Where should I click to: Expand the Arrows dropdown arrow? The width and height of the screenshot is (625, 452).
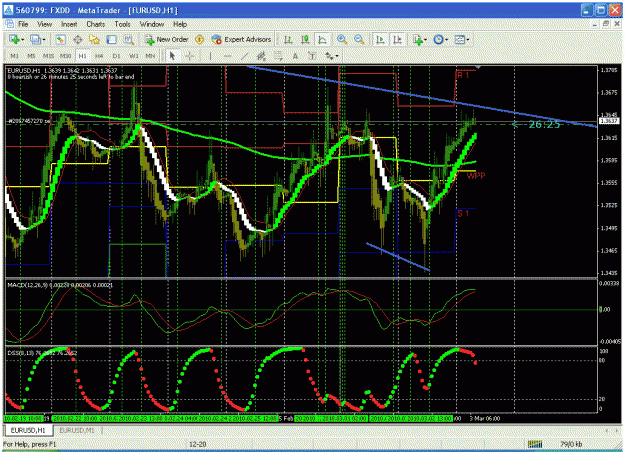pyautogui.click(x=337, y=56)
